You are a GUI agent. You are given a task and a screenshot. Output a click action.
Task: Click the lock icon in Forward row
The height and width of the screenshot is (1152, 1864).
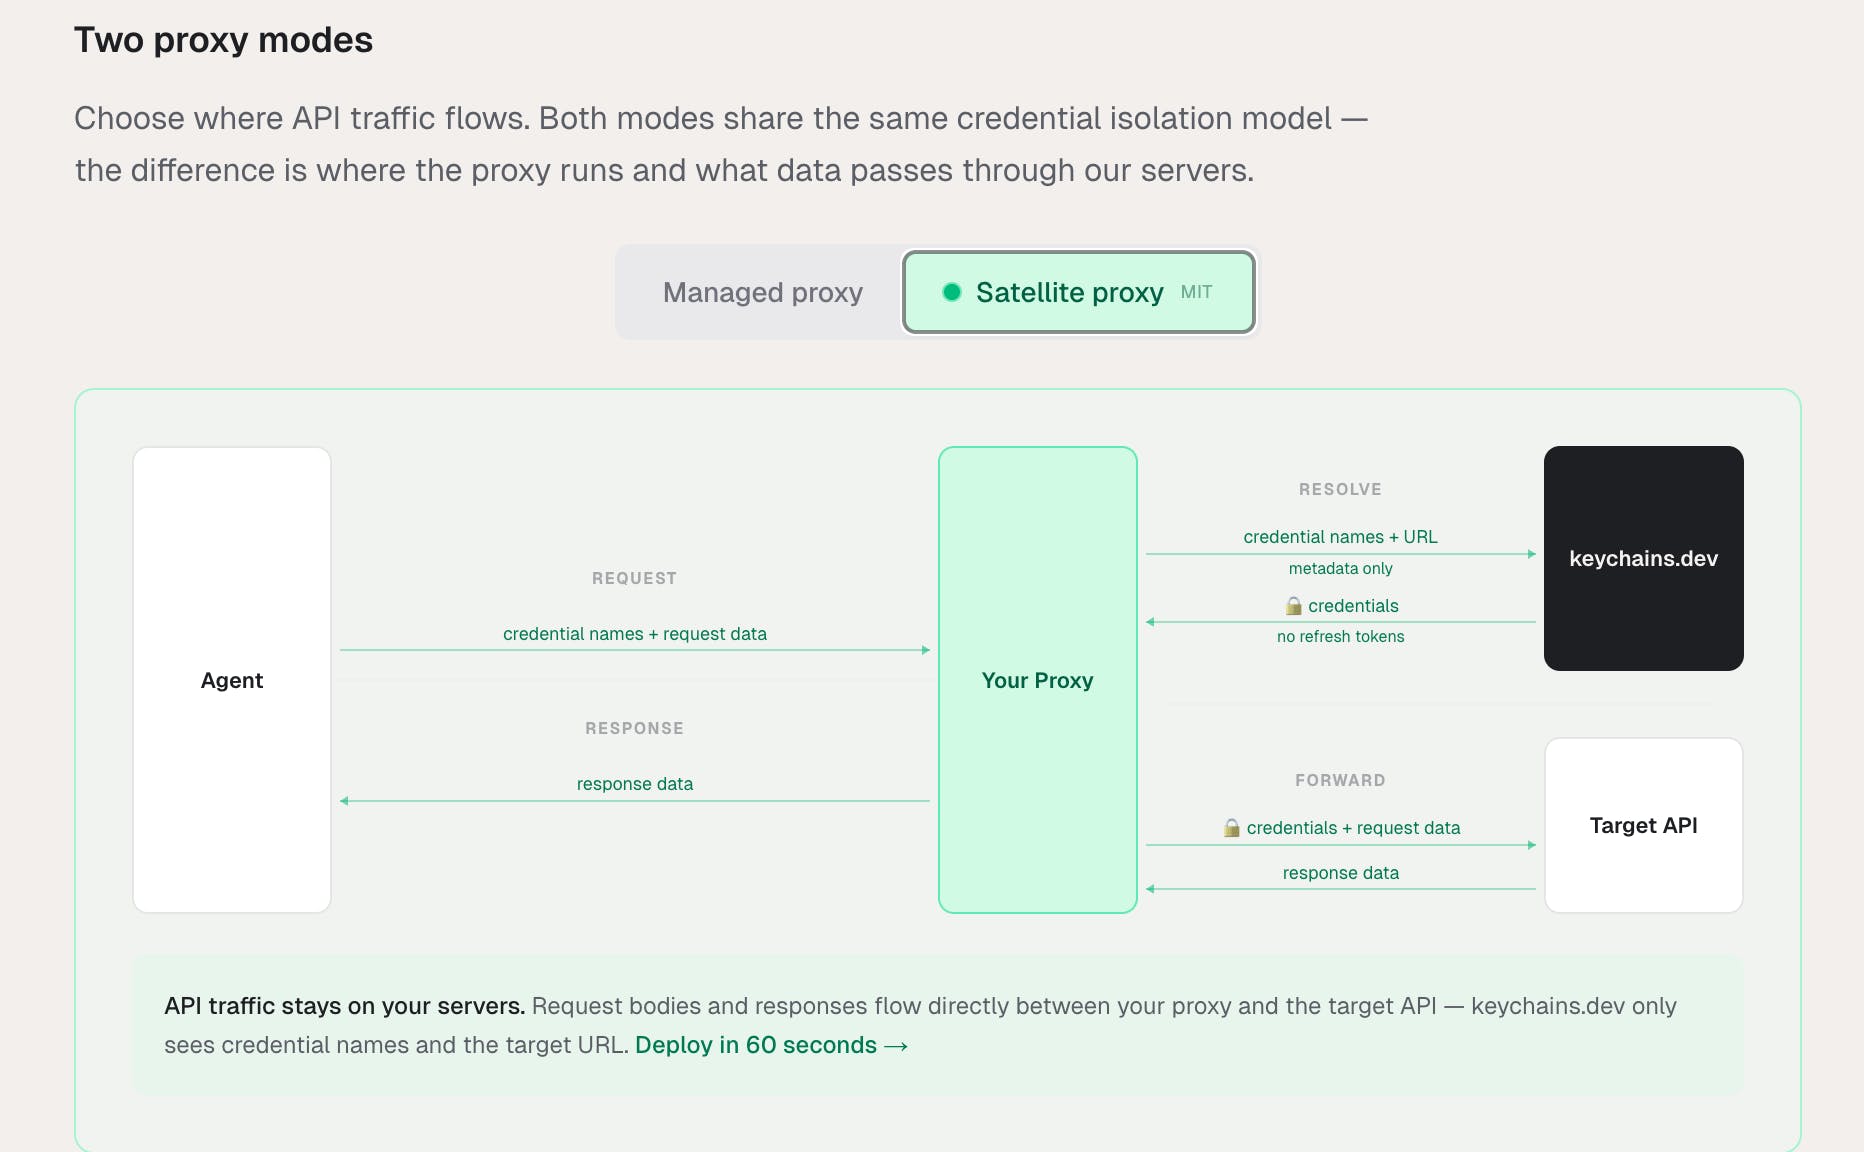coord(1232,828)
